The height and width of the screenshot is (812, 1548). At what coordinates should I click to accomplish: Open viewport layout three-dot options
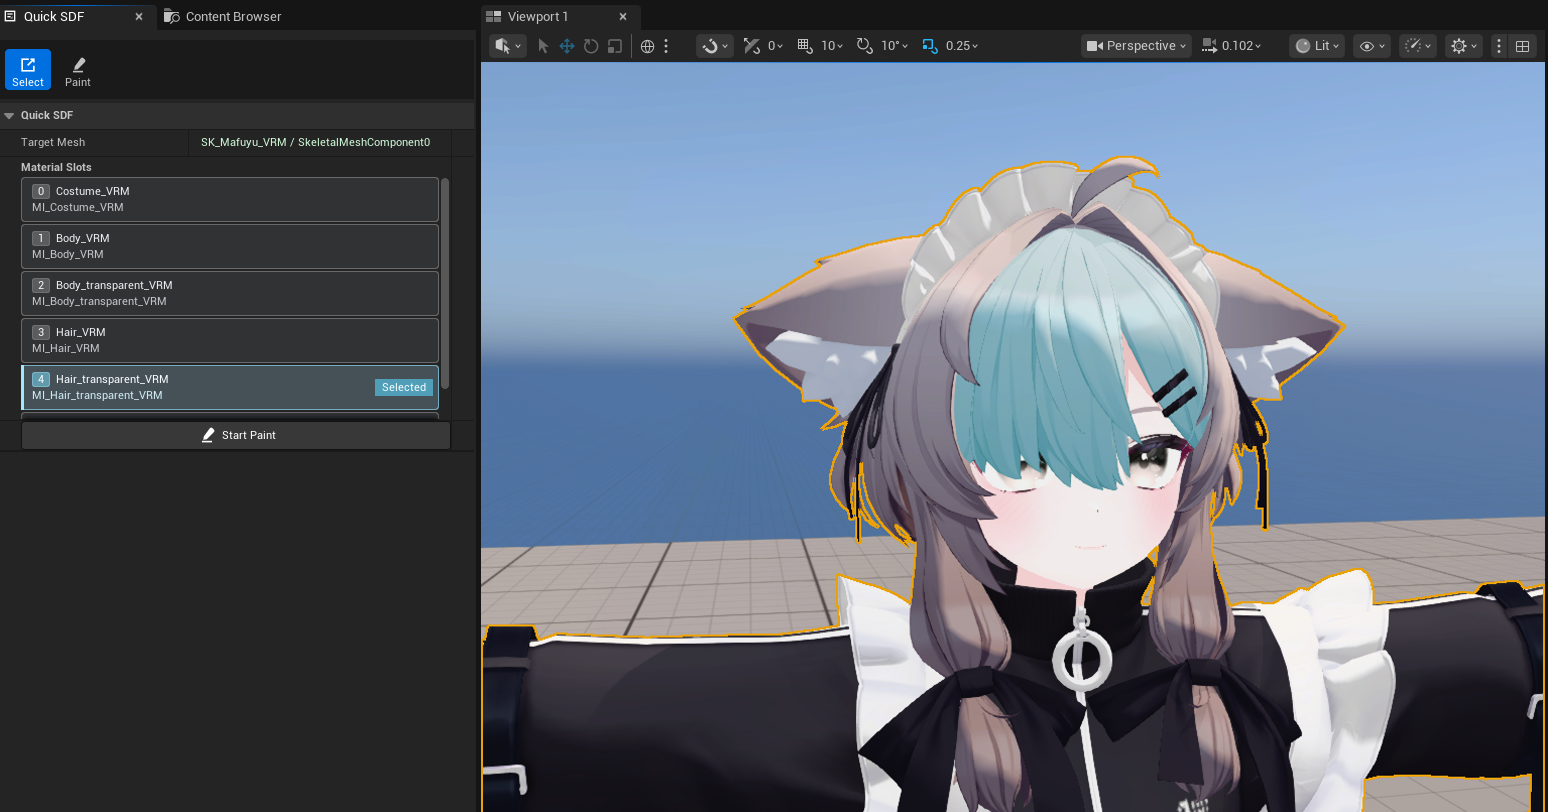pyautogui.click(x=1498, y=46)
